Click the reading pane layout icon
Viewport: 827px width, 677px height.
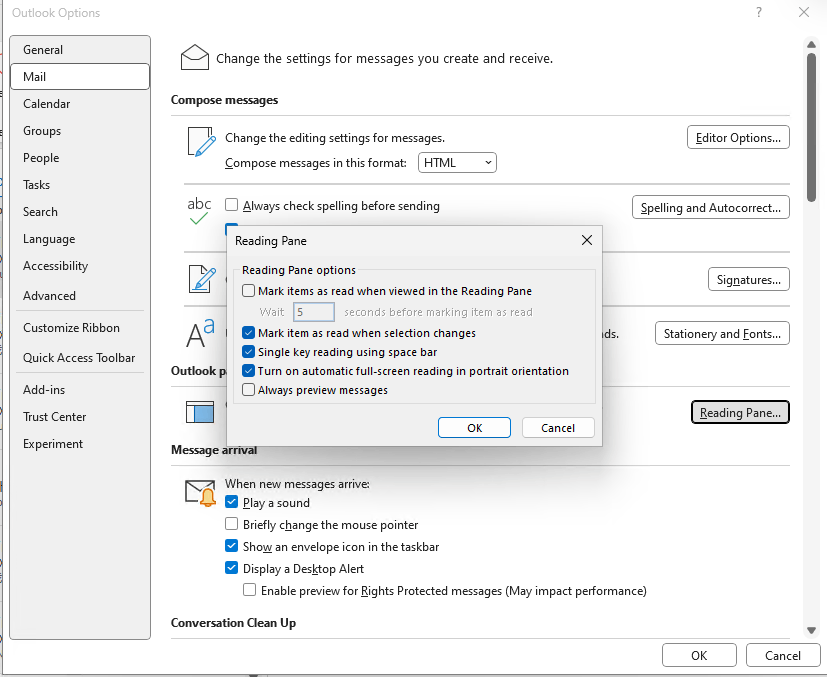(x=200, y=412)
